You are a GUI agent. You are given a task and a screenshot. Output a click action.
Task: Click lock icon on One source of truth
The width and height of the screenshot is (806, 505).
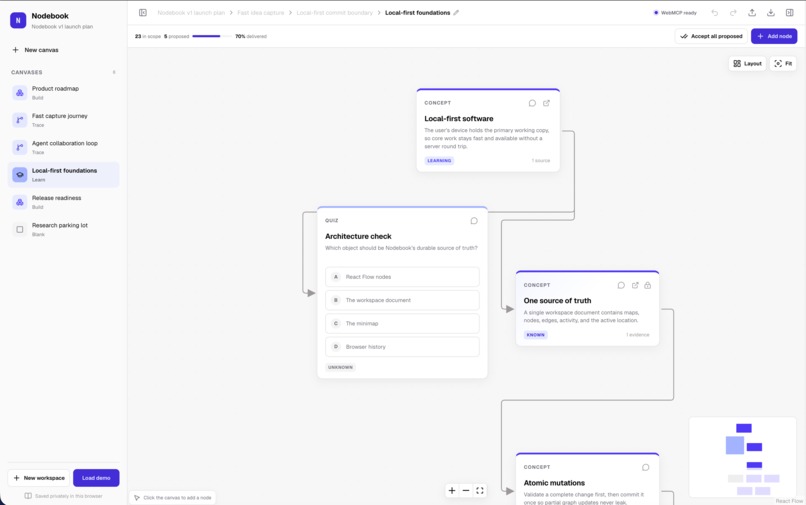tap(648, 285)
